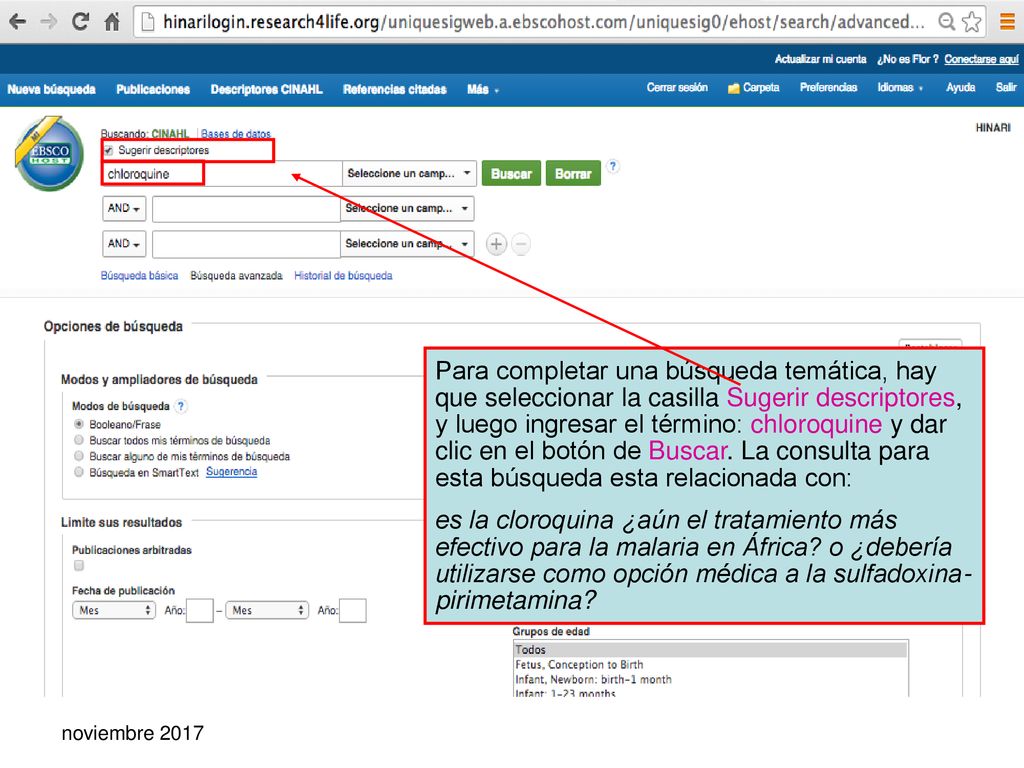Click the help icon next to Modos de búsqueda

(x=181, y=406)
